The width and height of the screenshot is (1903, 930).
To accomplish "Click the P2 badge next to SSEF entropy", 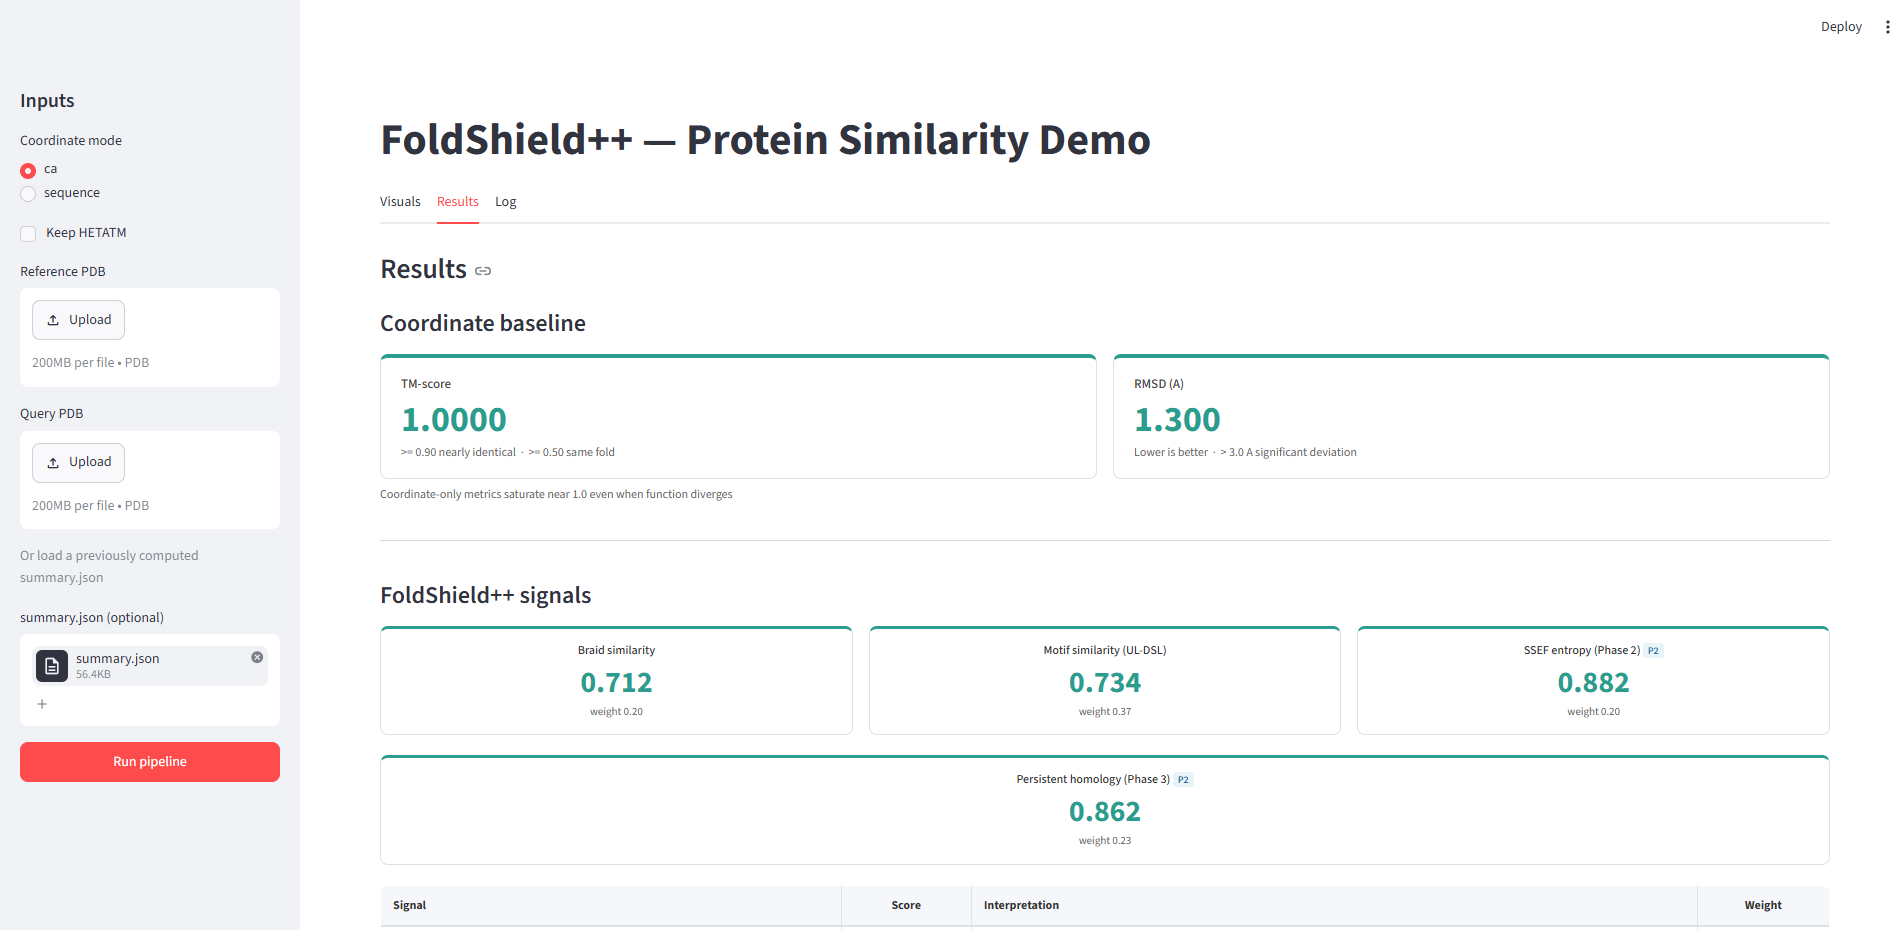I will pyautogui.click(x=1653, y=651).
